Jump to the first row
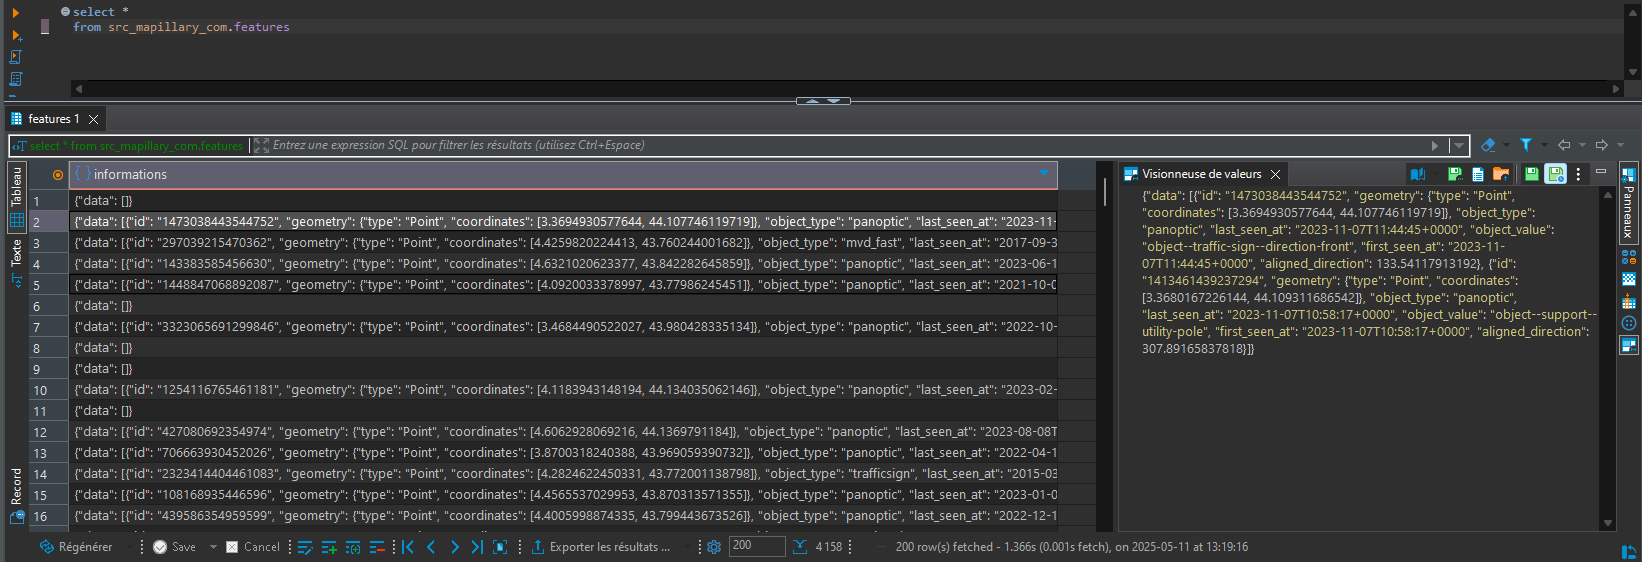This screenshot has height=562, width=1642. [x=408, y=547]
